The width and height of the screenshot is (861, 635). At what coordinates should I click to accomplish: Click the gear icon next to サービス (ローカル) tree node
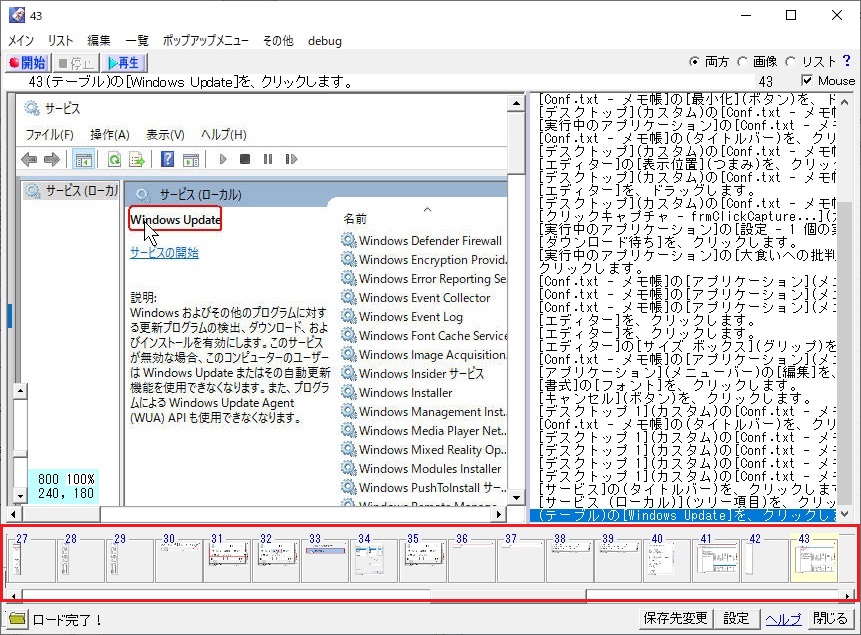coord(33,191)
